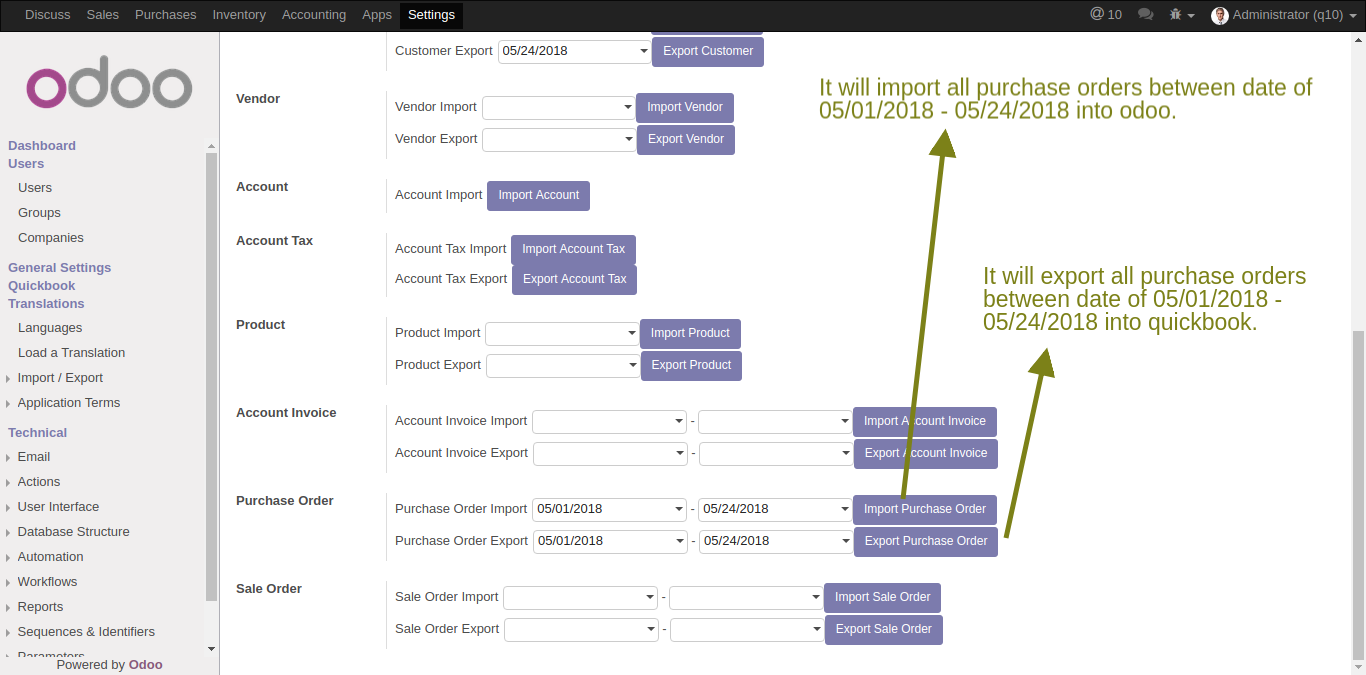Open the Inventory menu
The width and height of the screenshot is (1366, 675).
(x=239, y=15)
